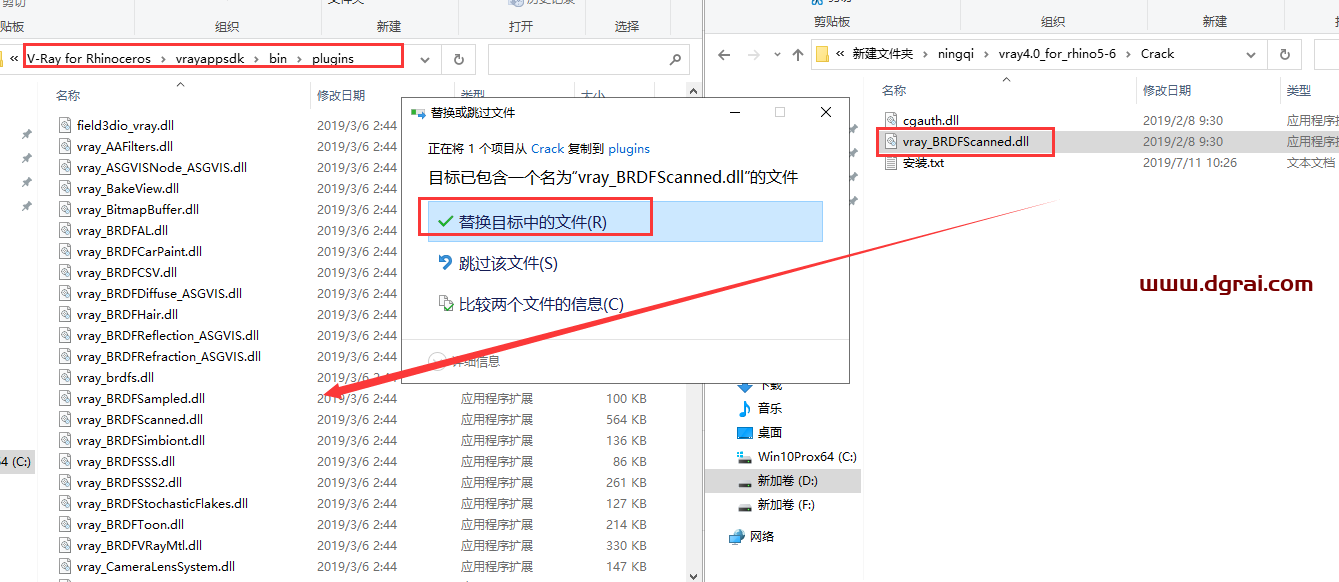Viewport: 1339px width, 582px height.
Task: Choose 跳过该文件(S) to skip the file
Action: coord(508,263)
